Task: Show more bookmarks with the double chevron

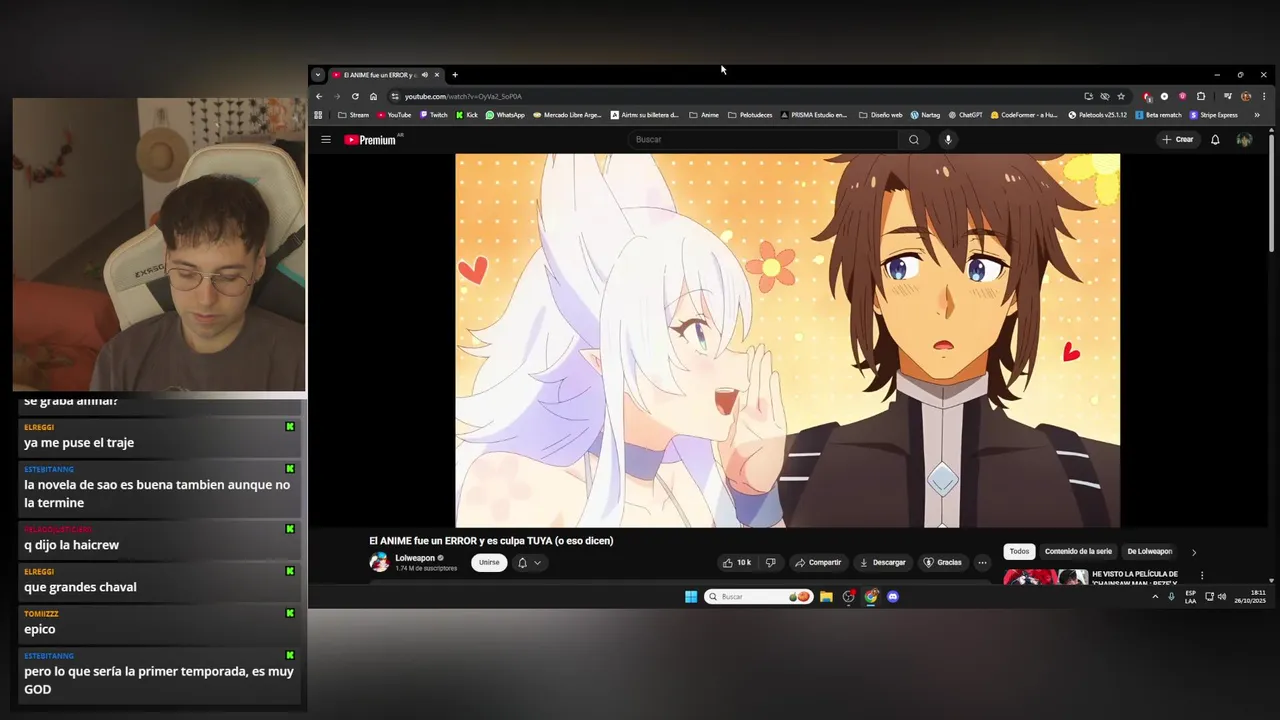Action: coord(1257,115)
